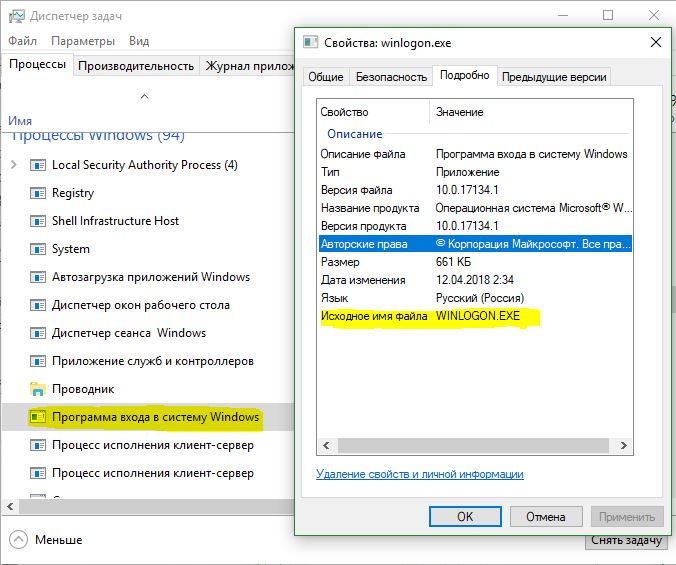Open the Безопасность tab in properties
The width and height of the screenshot is (676, 565).
tap(391, 77)
